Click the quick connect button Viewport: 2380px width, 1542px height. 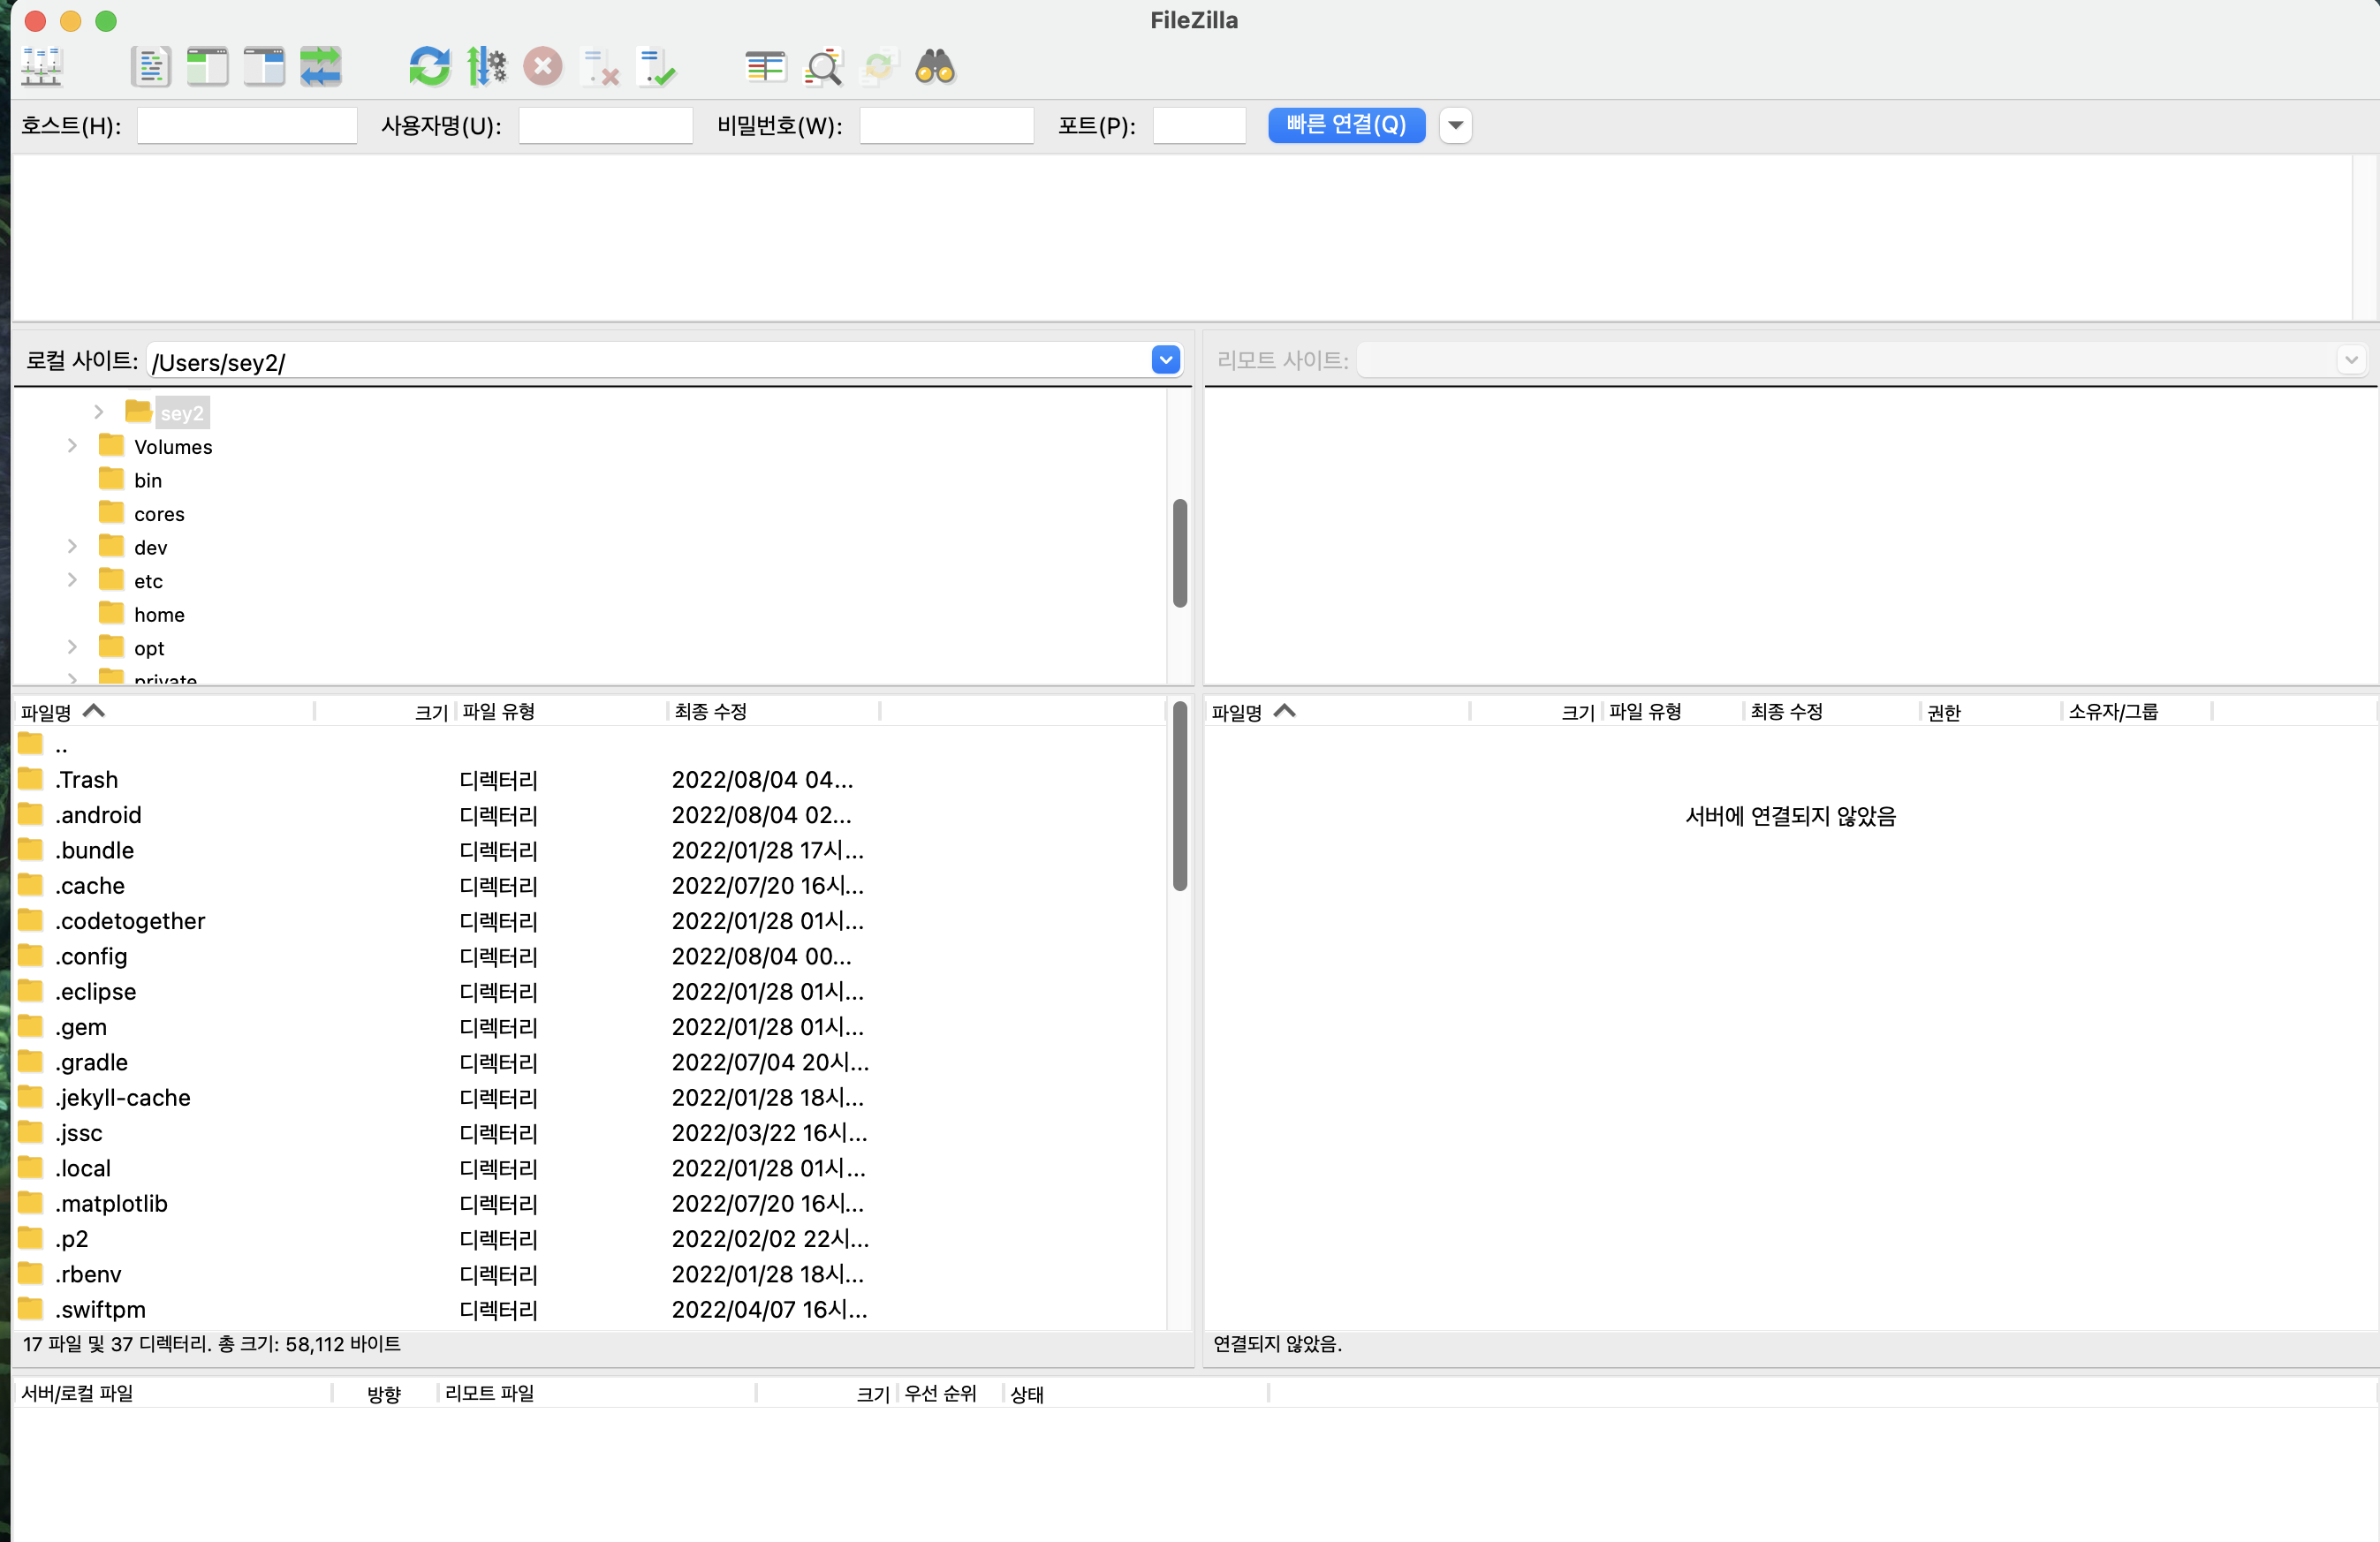[x=1346, y=125]
